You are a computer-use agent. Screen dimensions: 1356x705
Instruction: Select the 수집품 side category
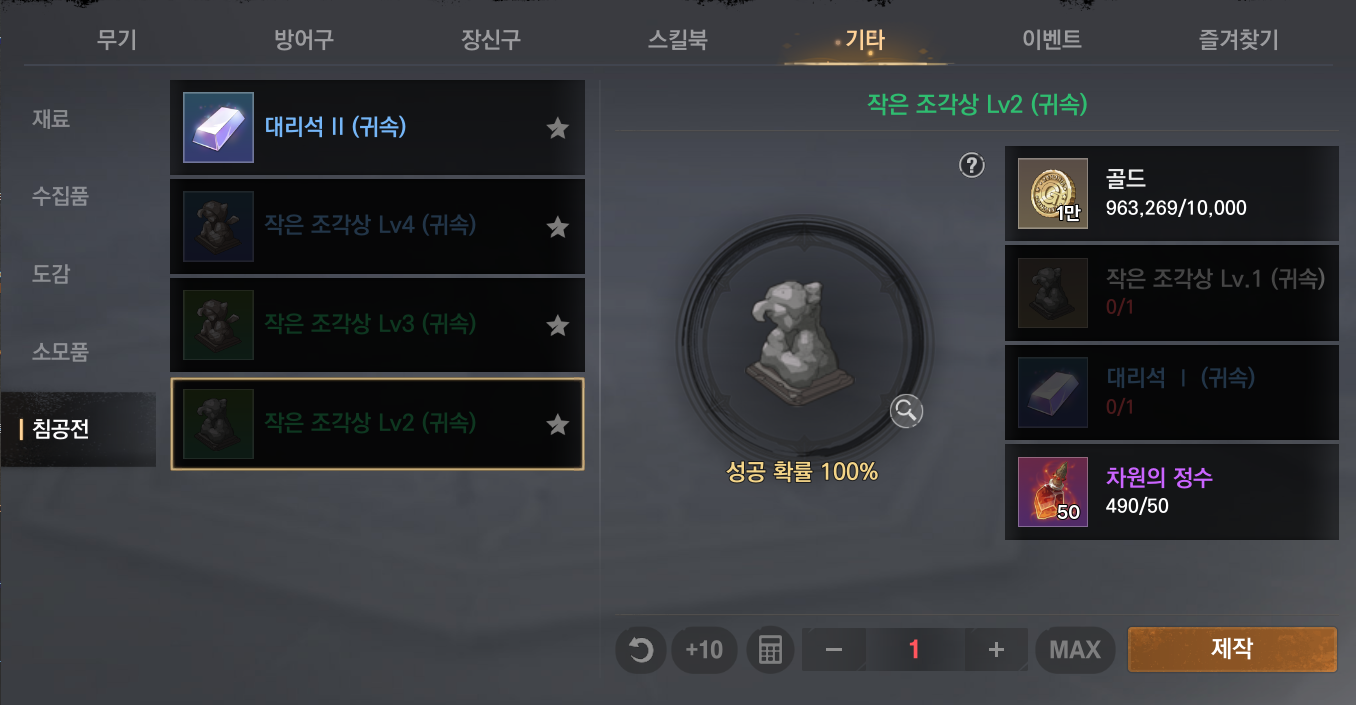tap(61, 196)
